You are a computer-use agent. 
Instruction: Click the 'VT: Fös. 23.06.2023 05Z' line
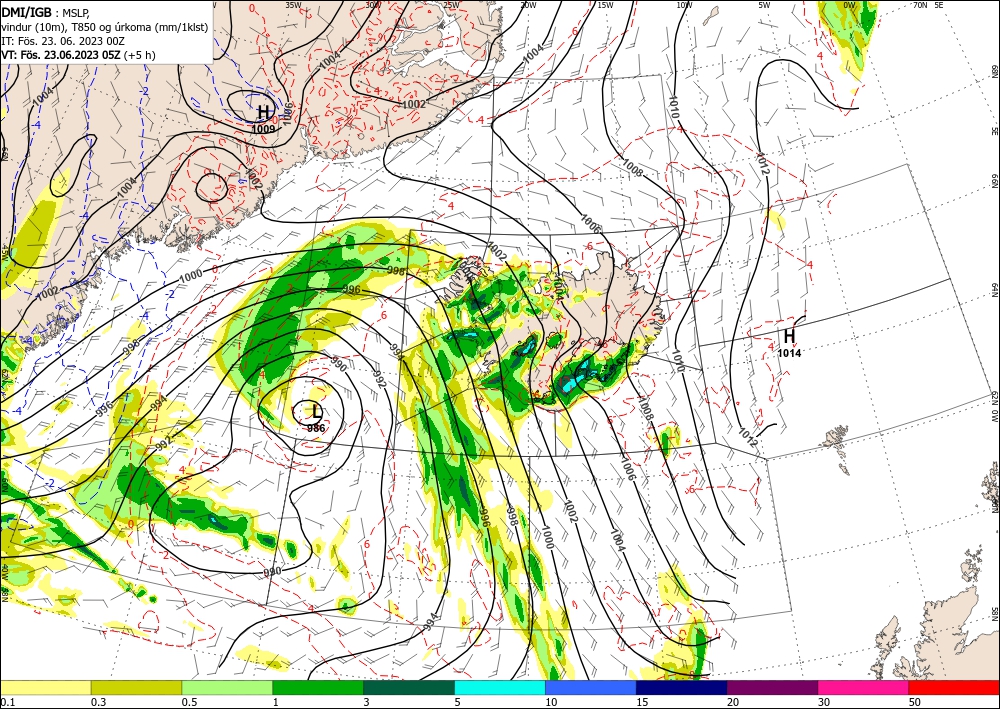click(x=61, y=55)
